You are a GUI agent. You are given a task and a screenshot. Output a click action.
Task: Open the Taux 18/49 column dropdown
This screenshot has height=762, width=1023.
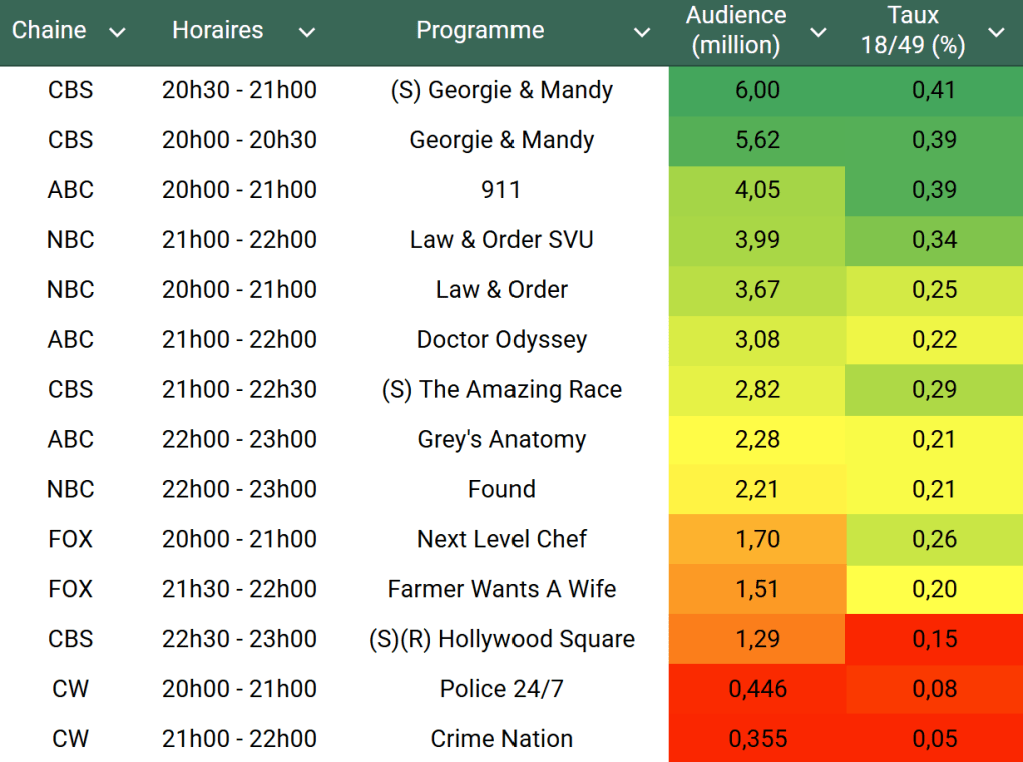996,33
